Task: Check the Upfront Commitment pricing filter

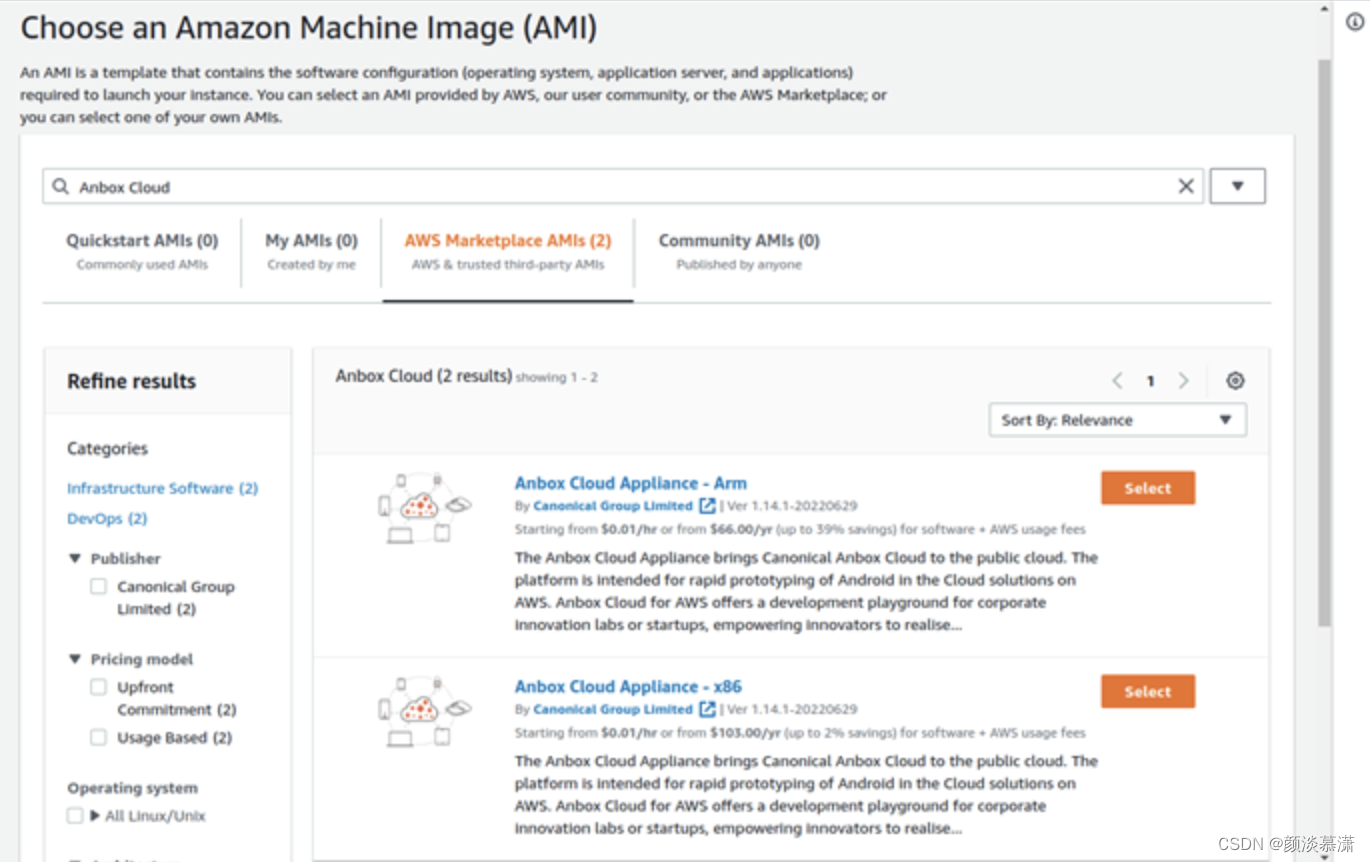Action: click(98, 687)
